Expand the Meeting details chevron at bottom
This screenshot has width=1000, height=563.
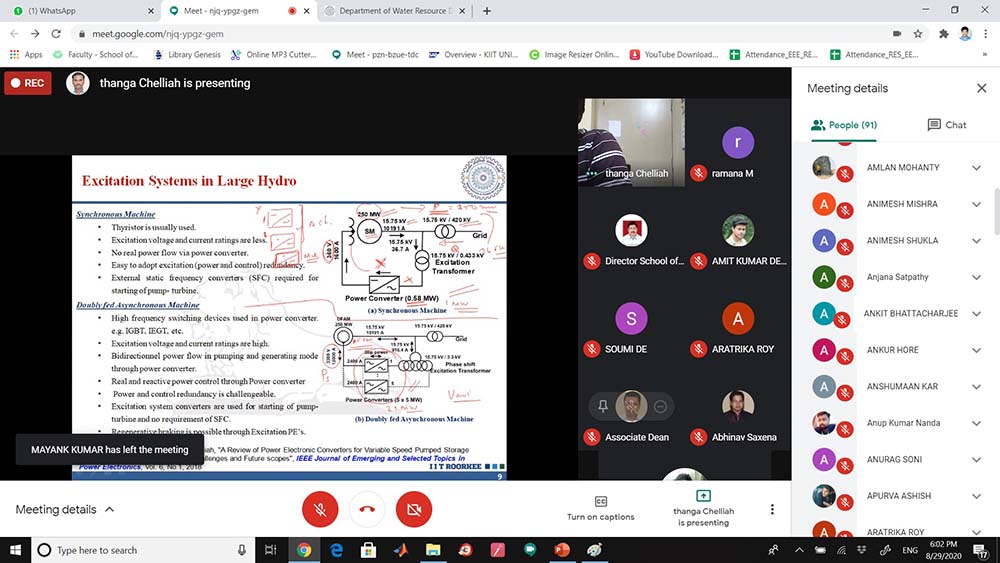pos(109,509)
